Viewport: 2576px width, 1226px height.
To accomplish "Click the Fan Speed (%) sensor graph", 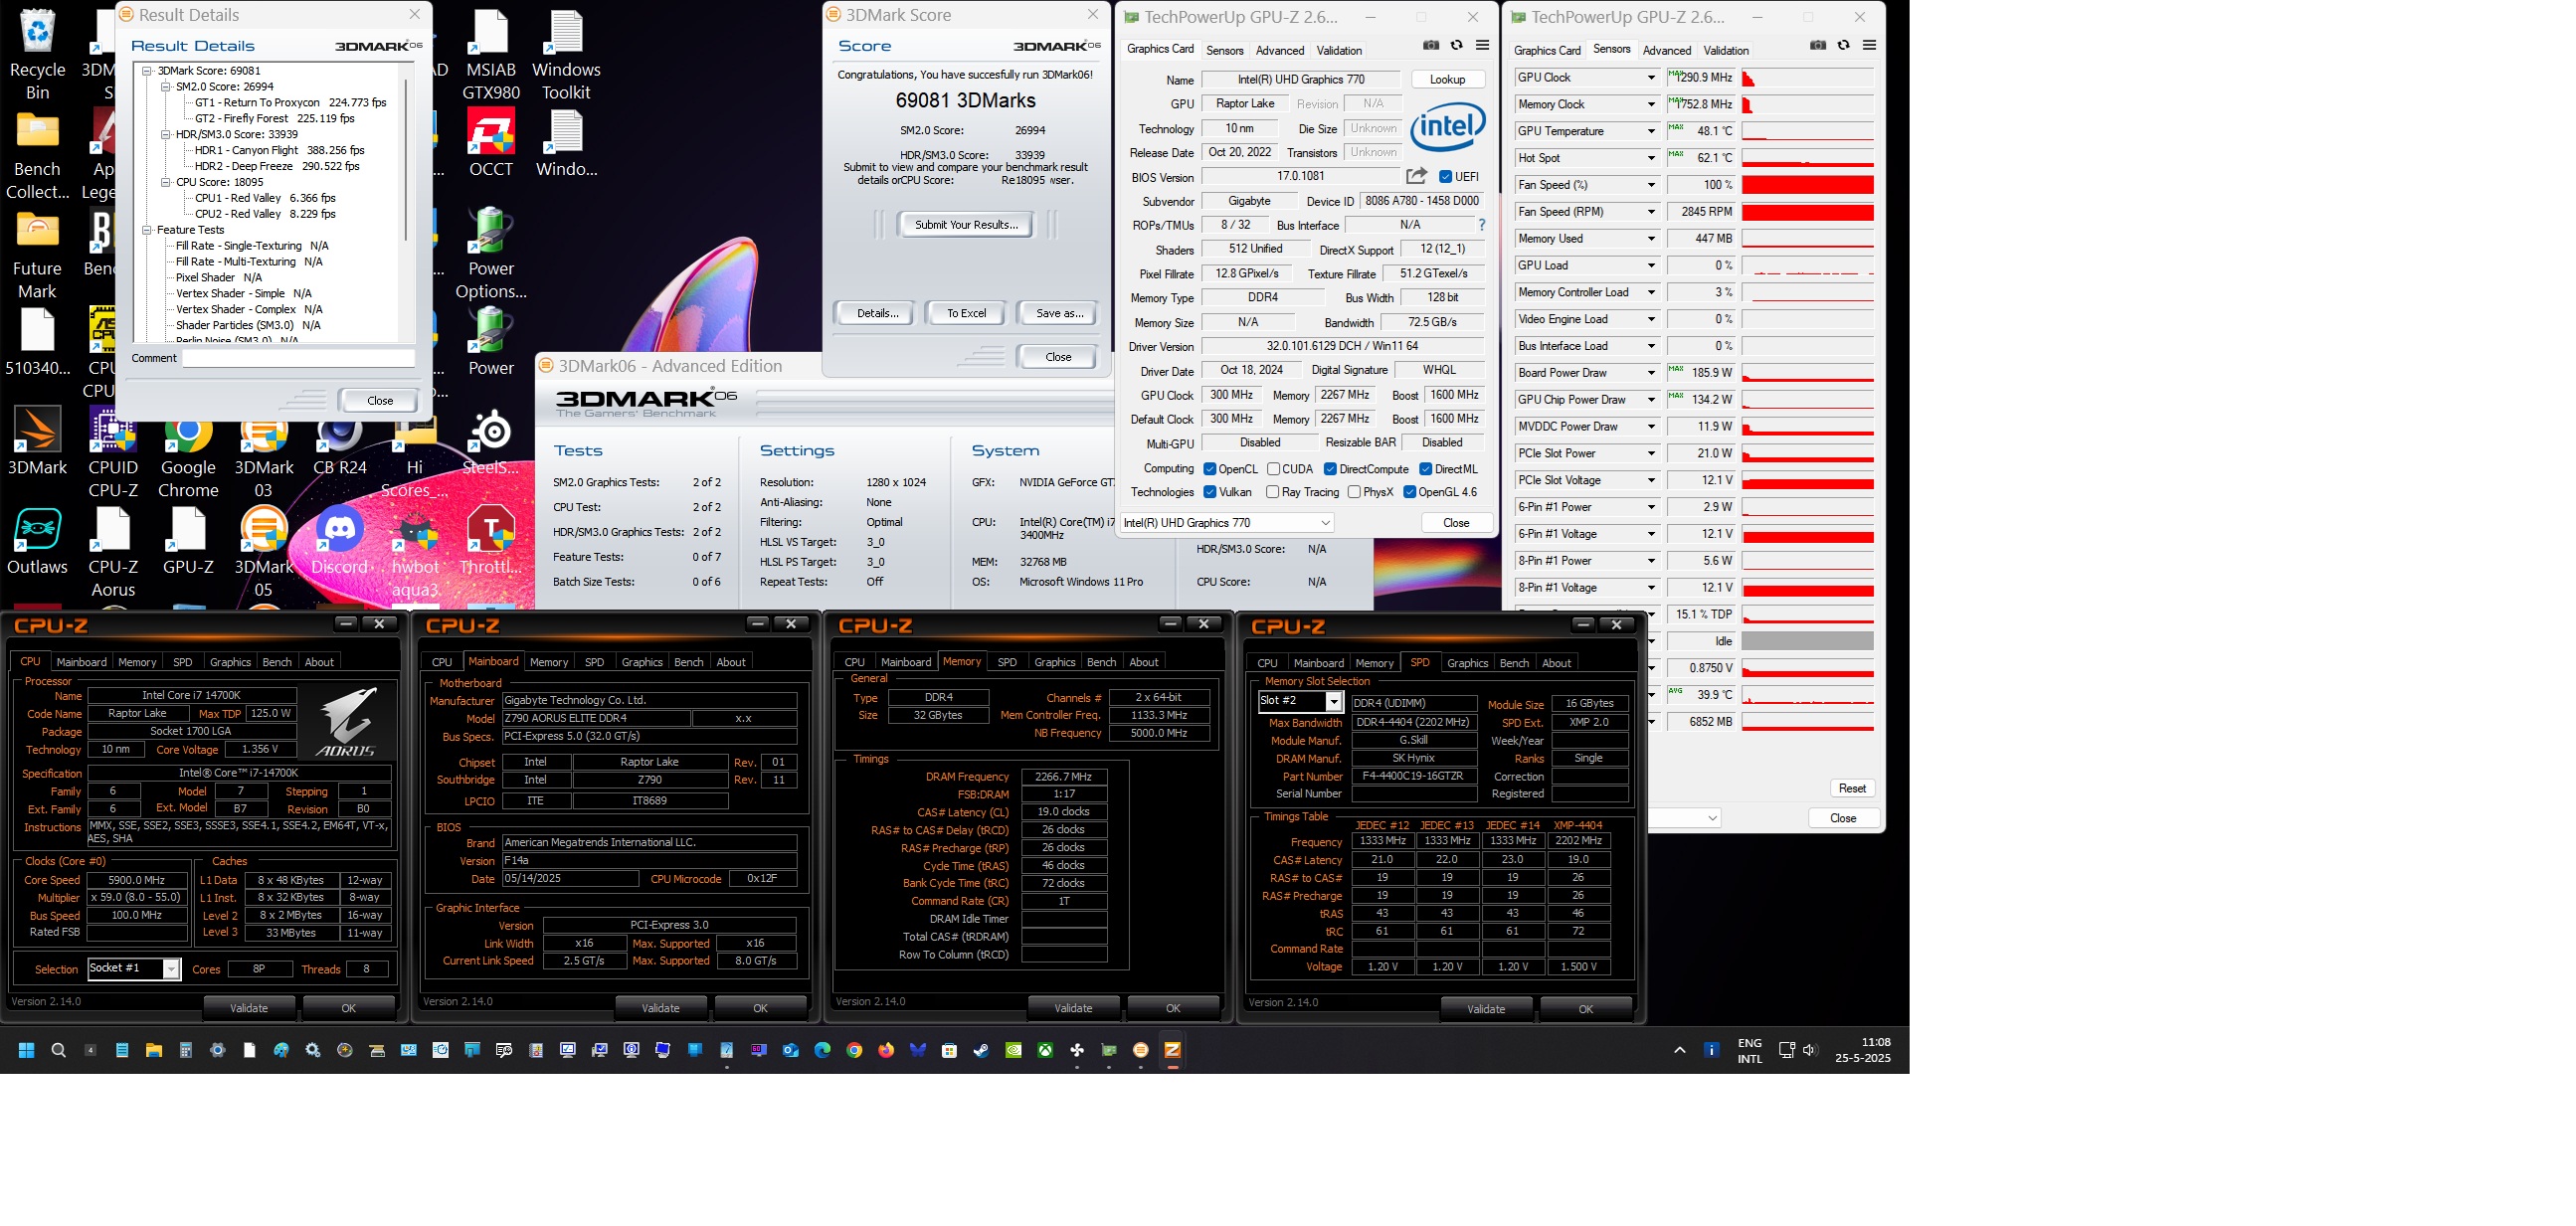I will pyautogui.click(x=1808, y=185).
